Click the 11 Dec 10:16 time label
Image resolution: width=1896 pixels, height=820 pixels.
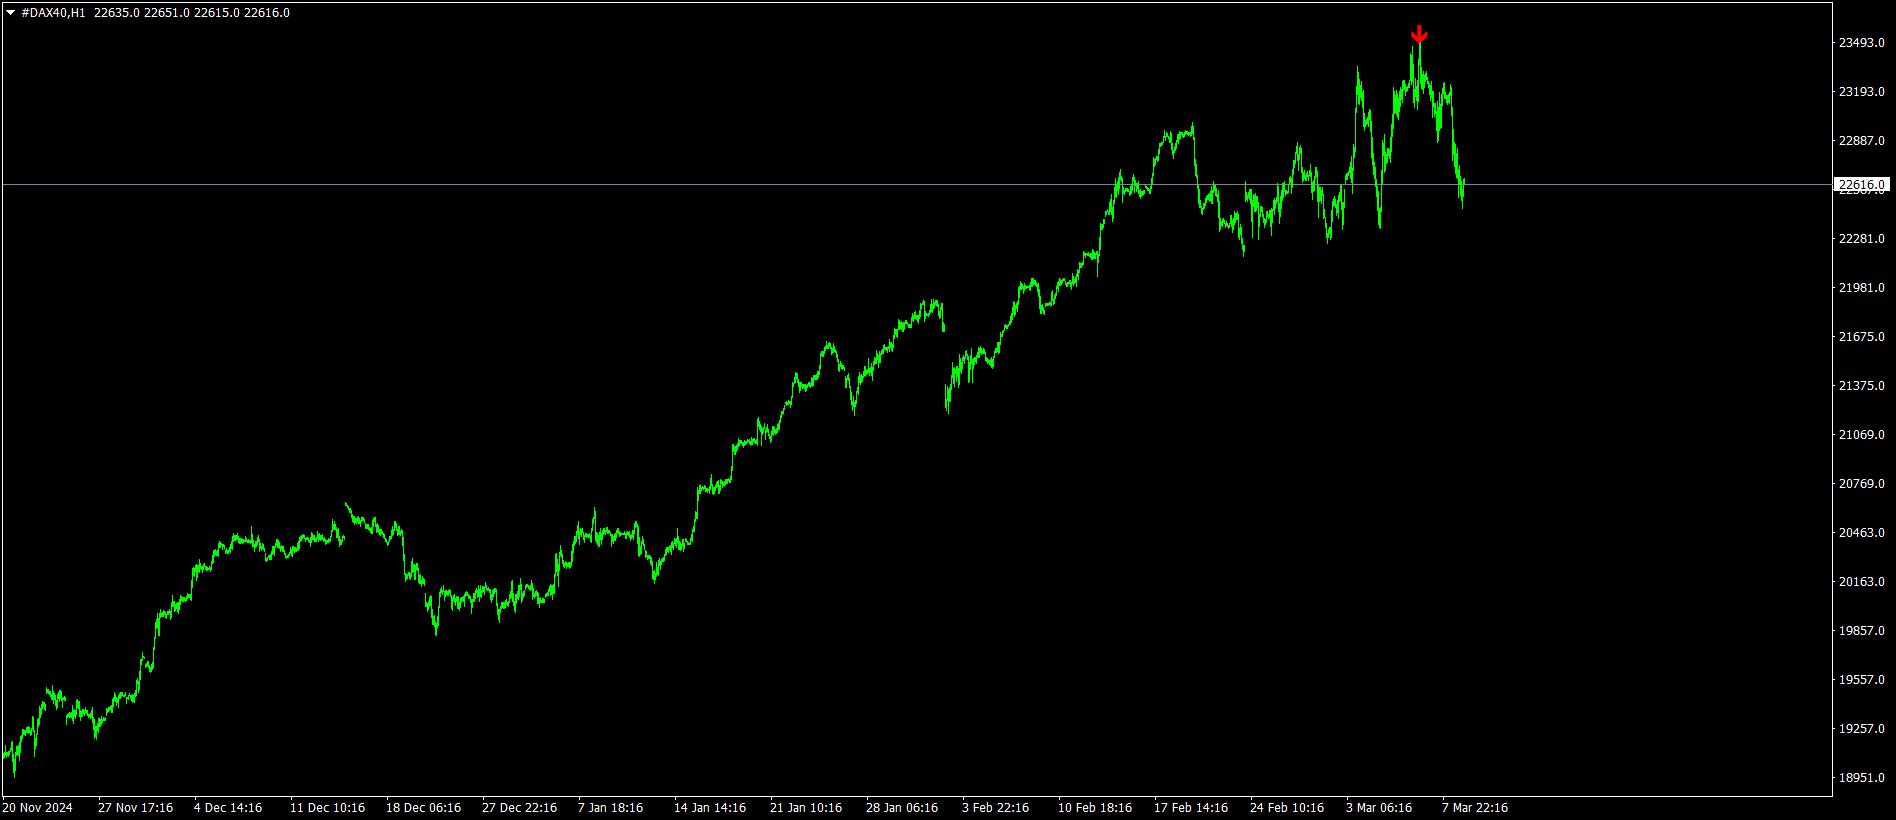click(327, 808)
